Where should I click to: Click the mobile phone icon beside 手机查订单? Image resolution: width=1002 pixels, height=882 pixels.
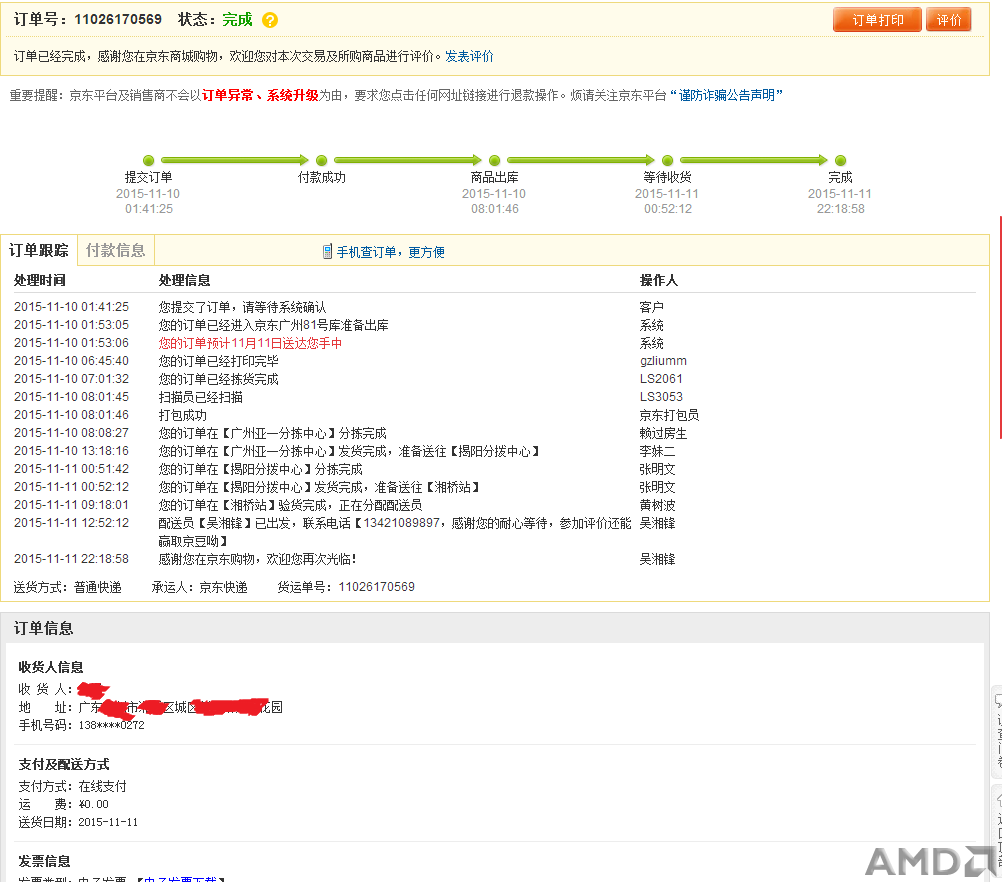(x=327, y=252)
